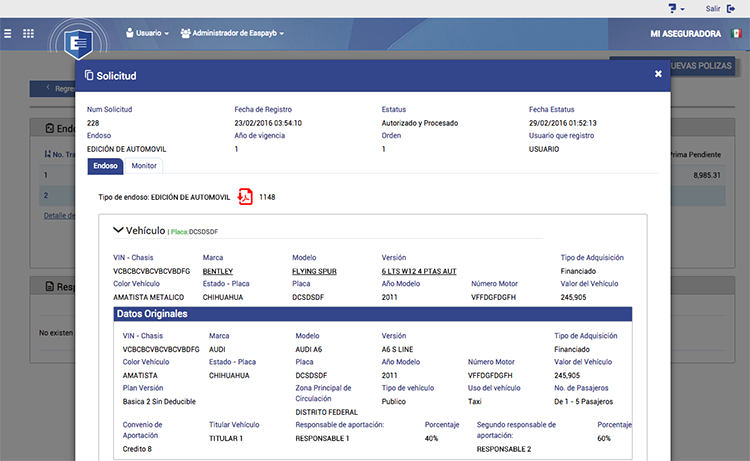Click the TITULAR 1 value
Viewport: 750px width, 461px height.
click(226, 438)
